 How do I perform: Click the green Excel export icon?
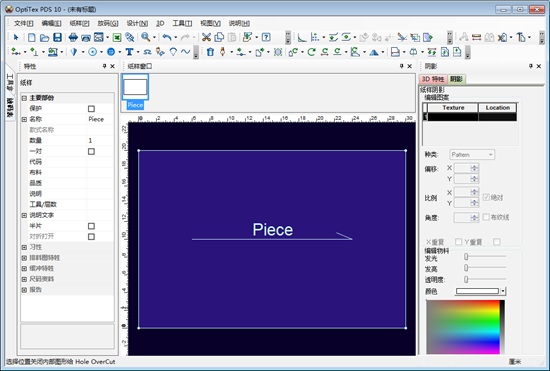pyautogui.click(x=117, y=37)
